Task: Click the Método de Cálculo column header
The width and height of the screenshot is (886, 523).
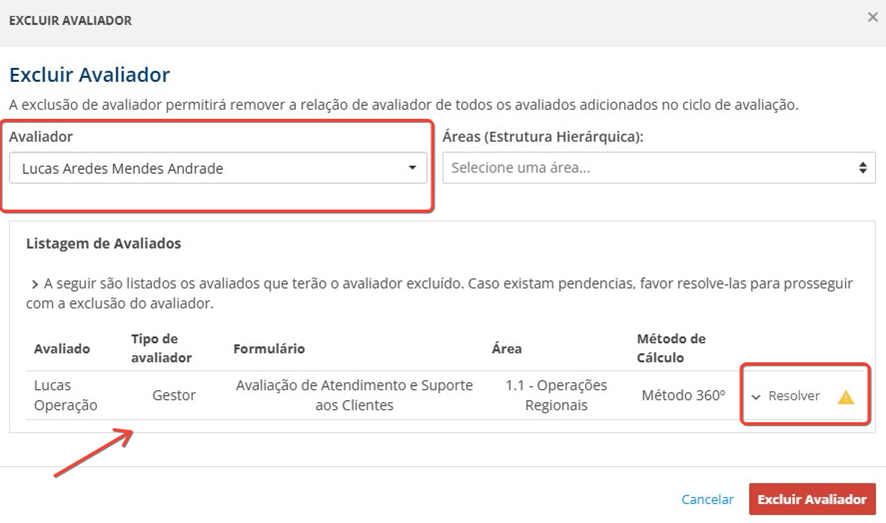Action: [671, 348]
